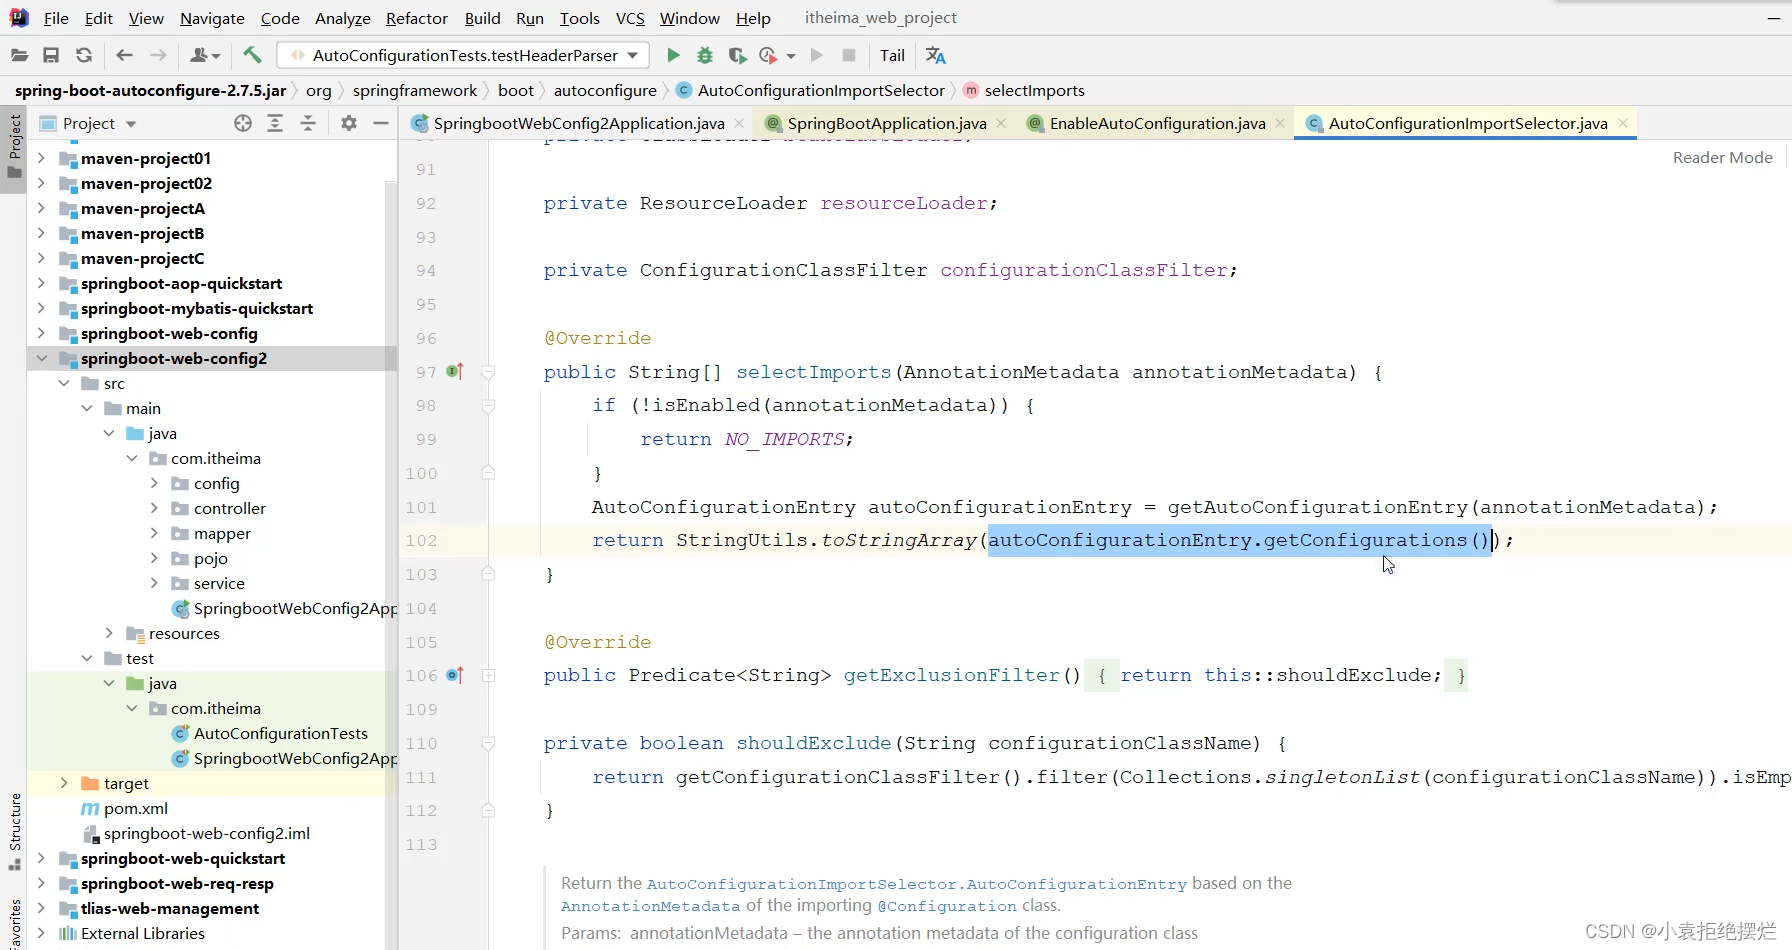This screenshot has width=1792, height=950.
Task: Collapse all in Project panel
Action: pos(308,123)
